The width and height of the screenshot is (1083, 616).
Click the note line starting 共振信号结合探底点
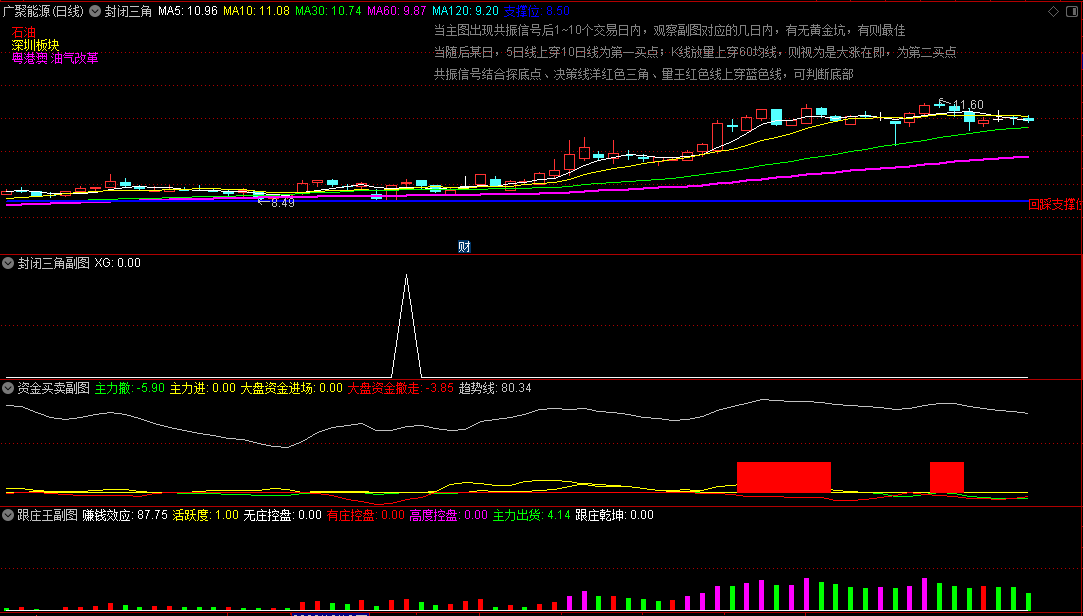pyautogui.click(x=646, y=75)
